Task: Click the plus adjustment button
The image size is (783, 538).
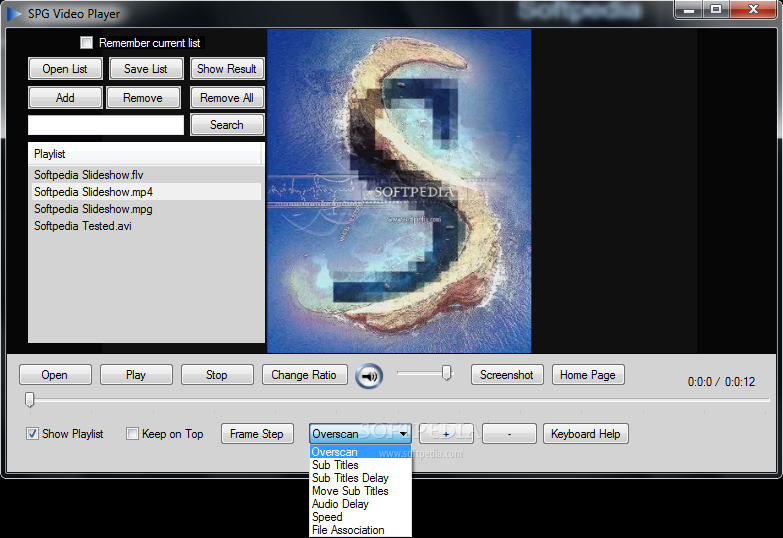Action: pyautogui.click(x=446, y=434)
